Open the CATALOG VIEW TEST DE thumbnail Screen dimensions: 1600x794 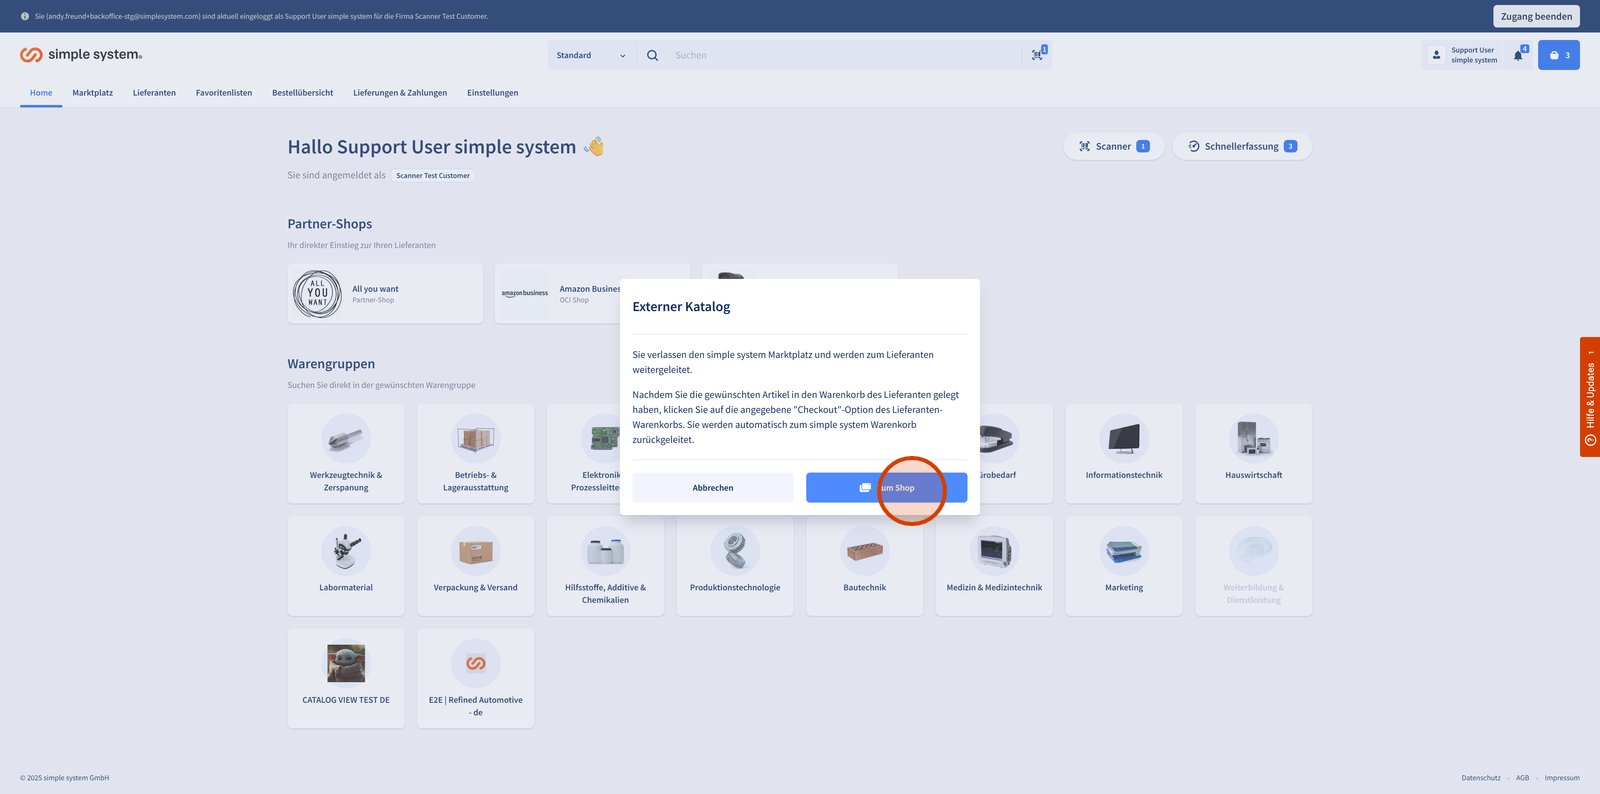pyautogui.click(x=346, y=663)
